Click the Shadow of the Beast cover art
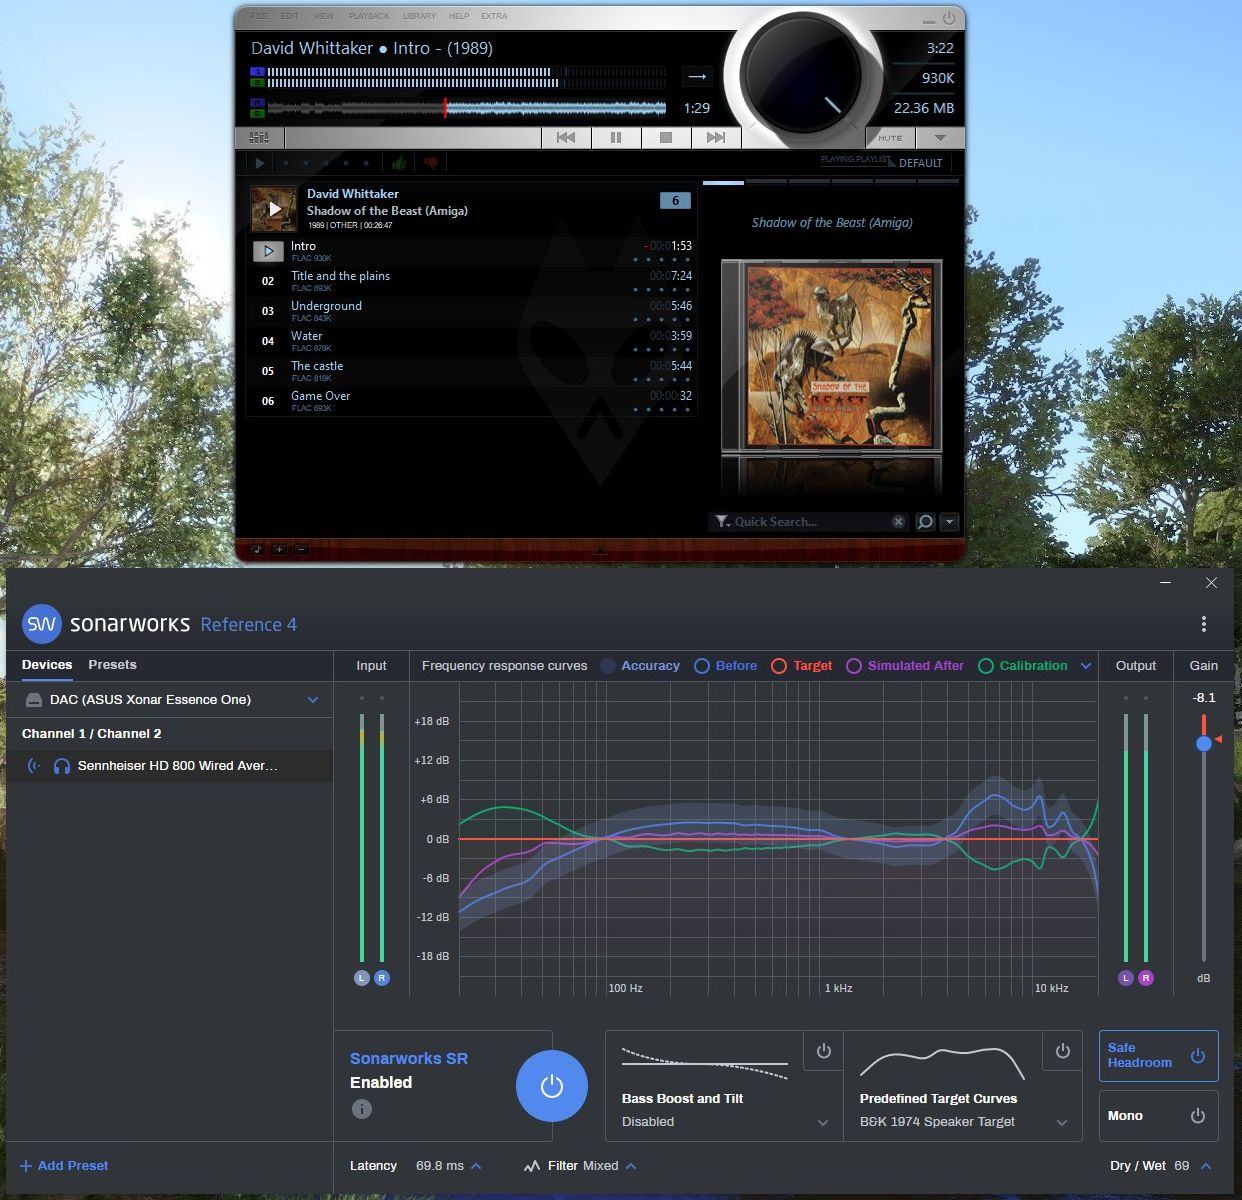This screenshot has height=1200, width=1242. (832, 355)
